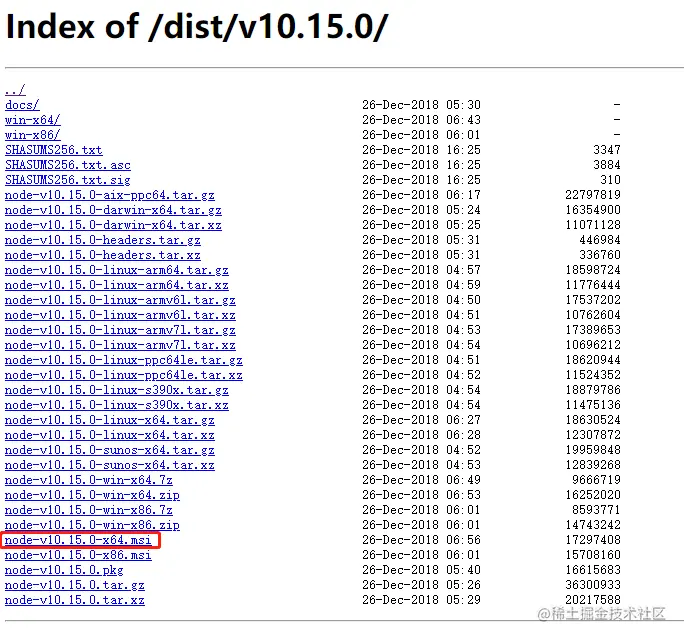Click node-v10.15.0-headers.tar.xz link
The width and height of the screenshot is (684, 640).
point(103,255)
